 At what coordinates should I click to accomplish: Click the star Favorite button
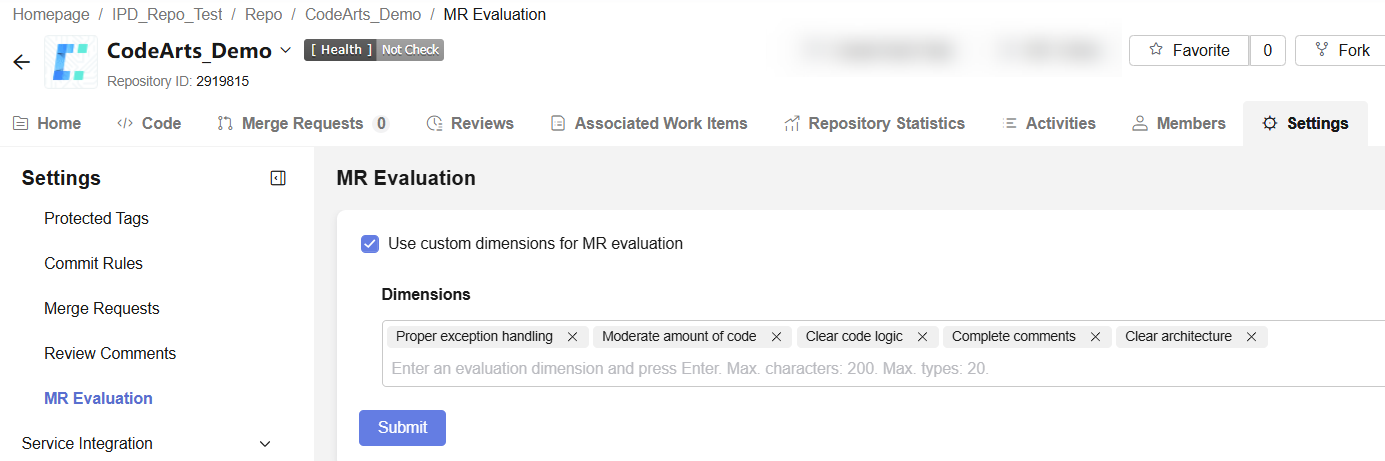pos(1189,50)
